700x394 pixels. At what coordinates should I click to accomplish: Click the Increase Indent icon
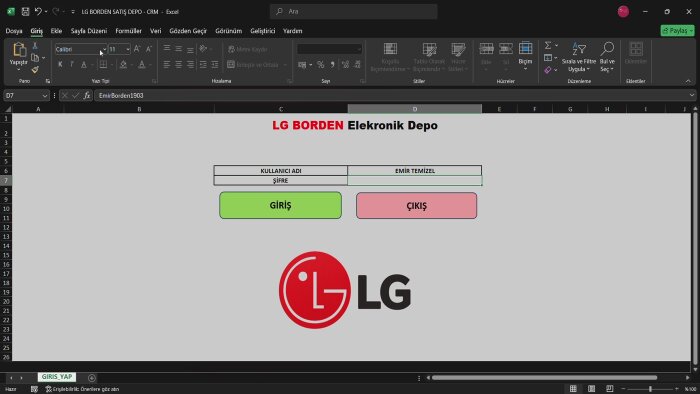click(x=215, y=65)
